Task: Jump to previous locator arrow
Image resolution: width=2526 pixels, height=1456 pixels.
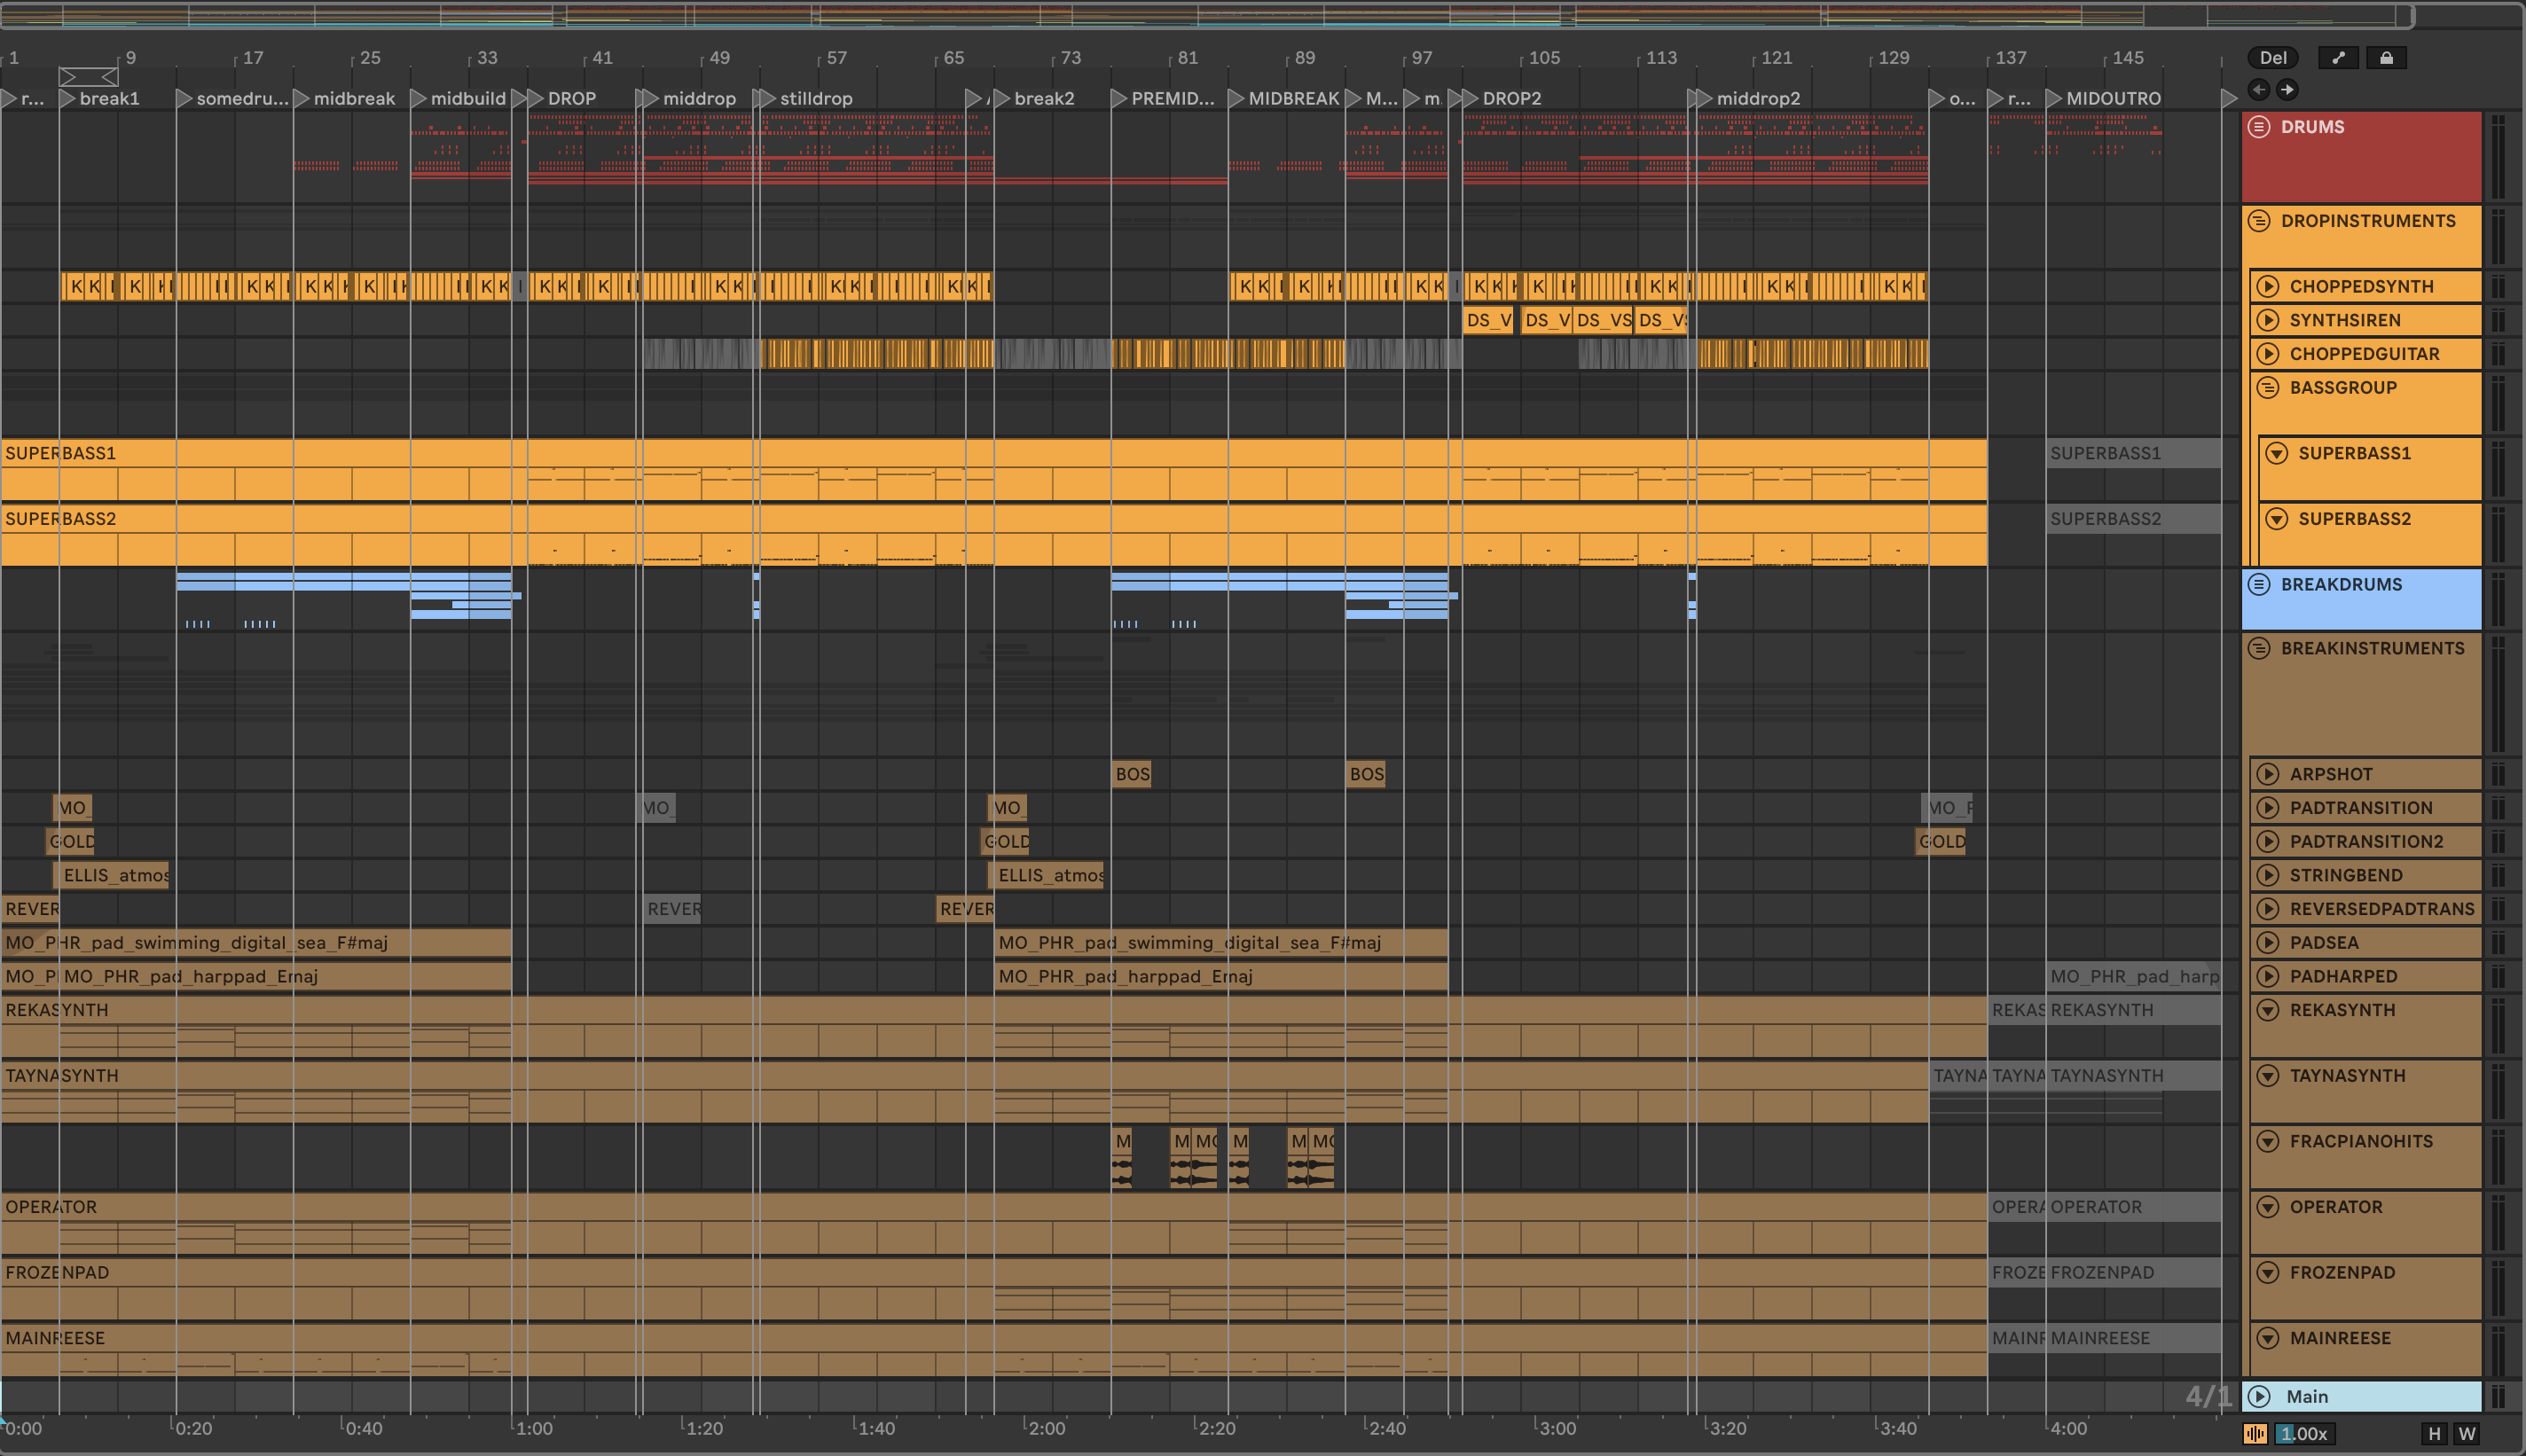Action: (x=2259, y=90)
